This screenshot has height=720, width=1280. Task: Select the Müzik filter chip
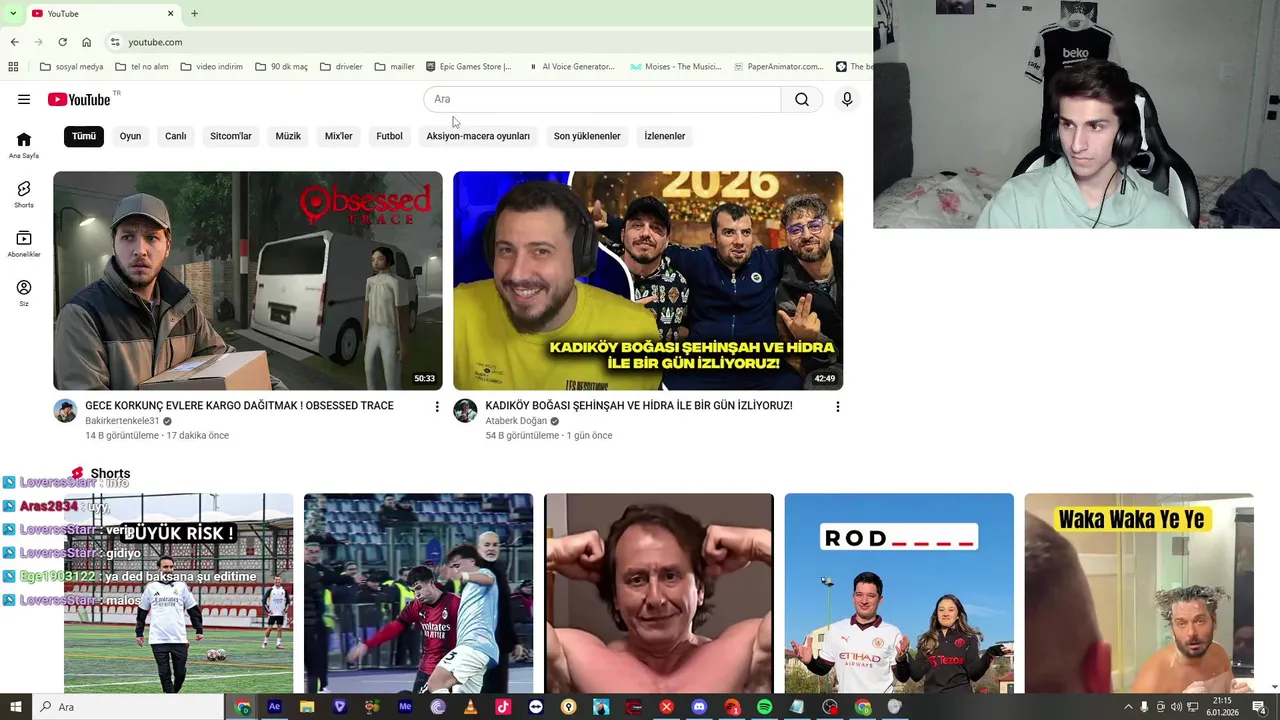click(288, 136)
